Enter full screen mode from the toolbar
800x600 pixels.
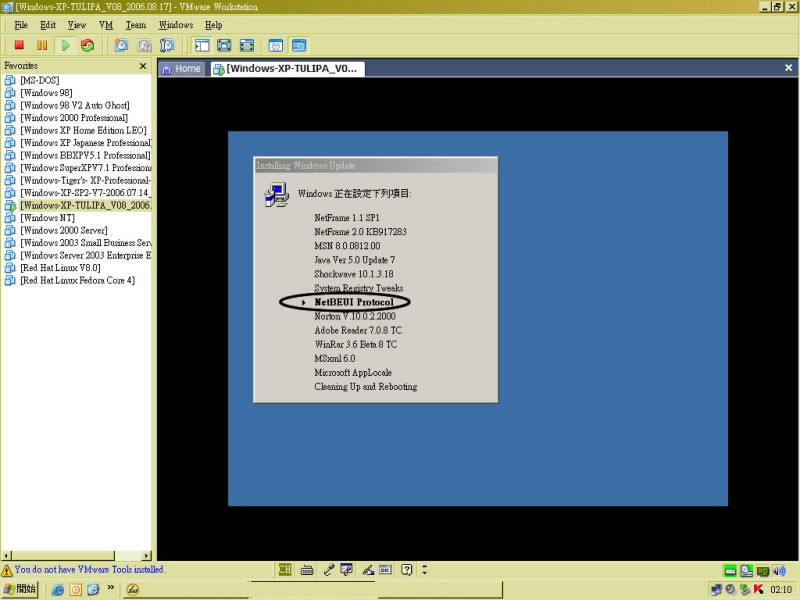click(247, 45)
